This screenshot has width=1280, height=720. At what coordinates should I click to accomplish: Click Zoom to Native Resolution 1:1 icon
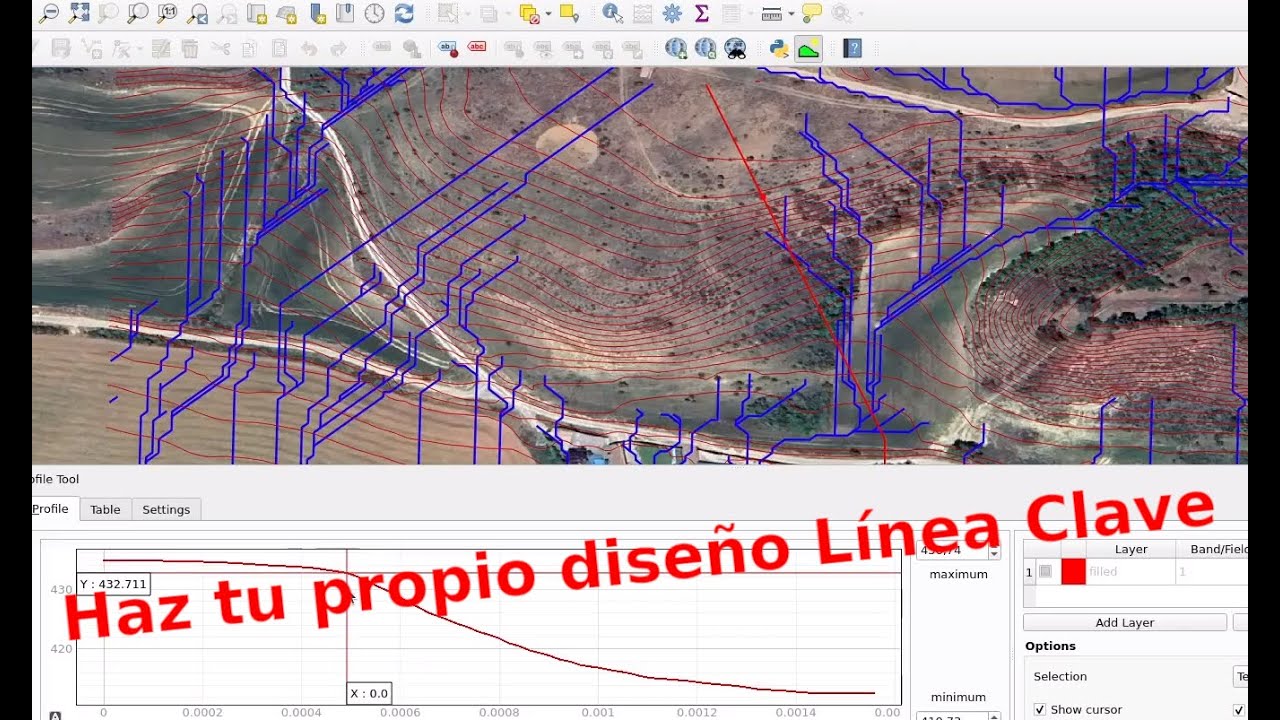click(168, 13)
